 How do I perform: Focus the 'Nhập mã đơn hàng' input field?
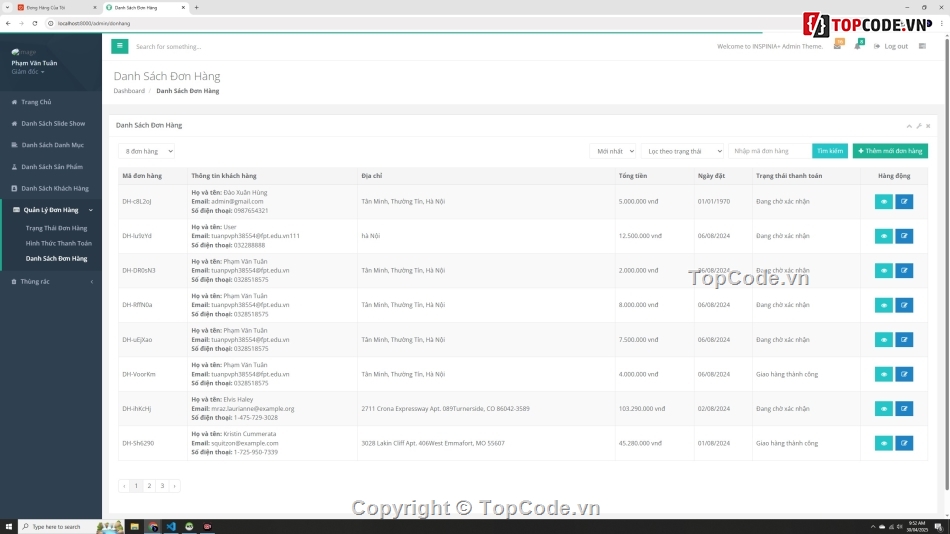(769, 151)
